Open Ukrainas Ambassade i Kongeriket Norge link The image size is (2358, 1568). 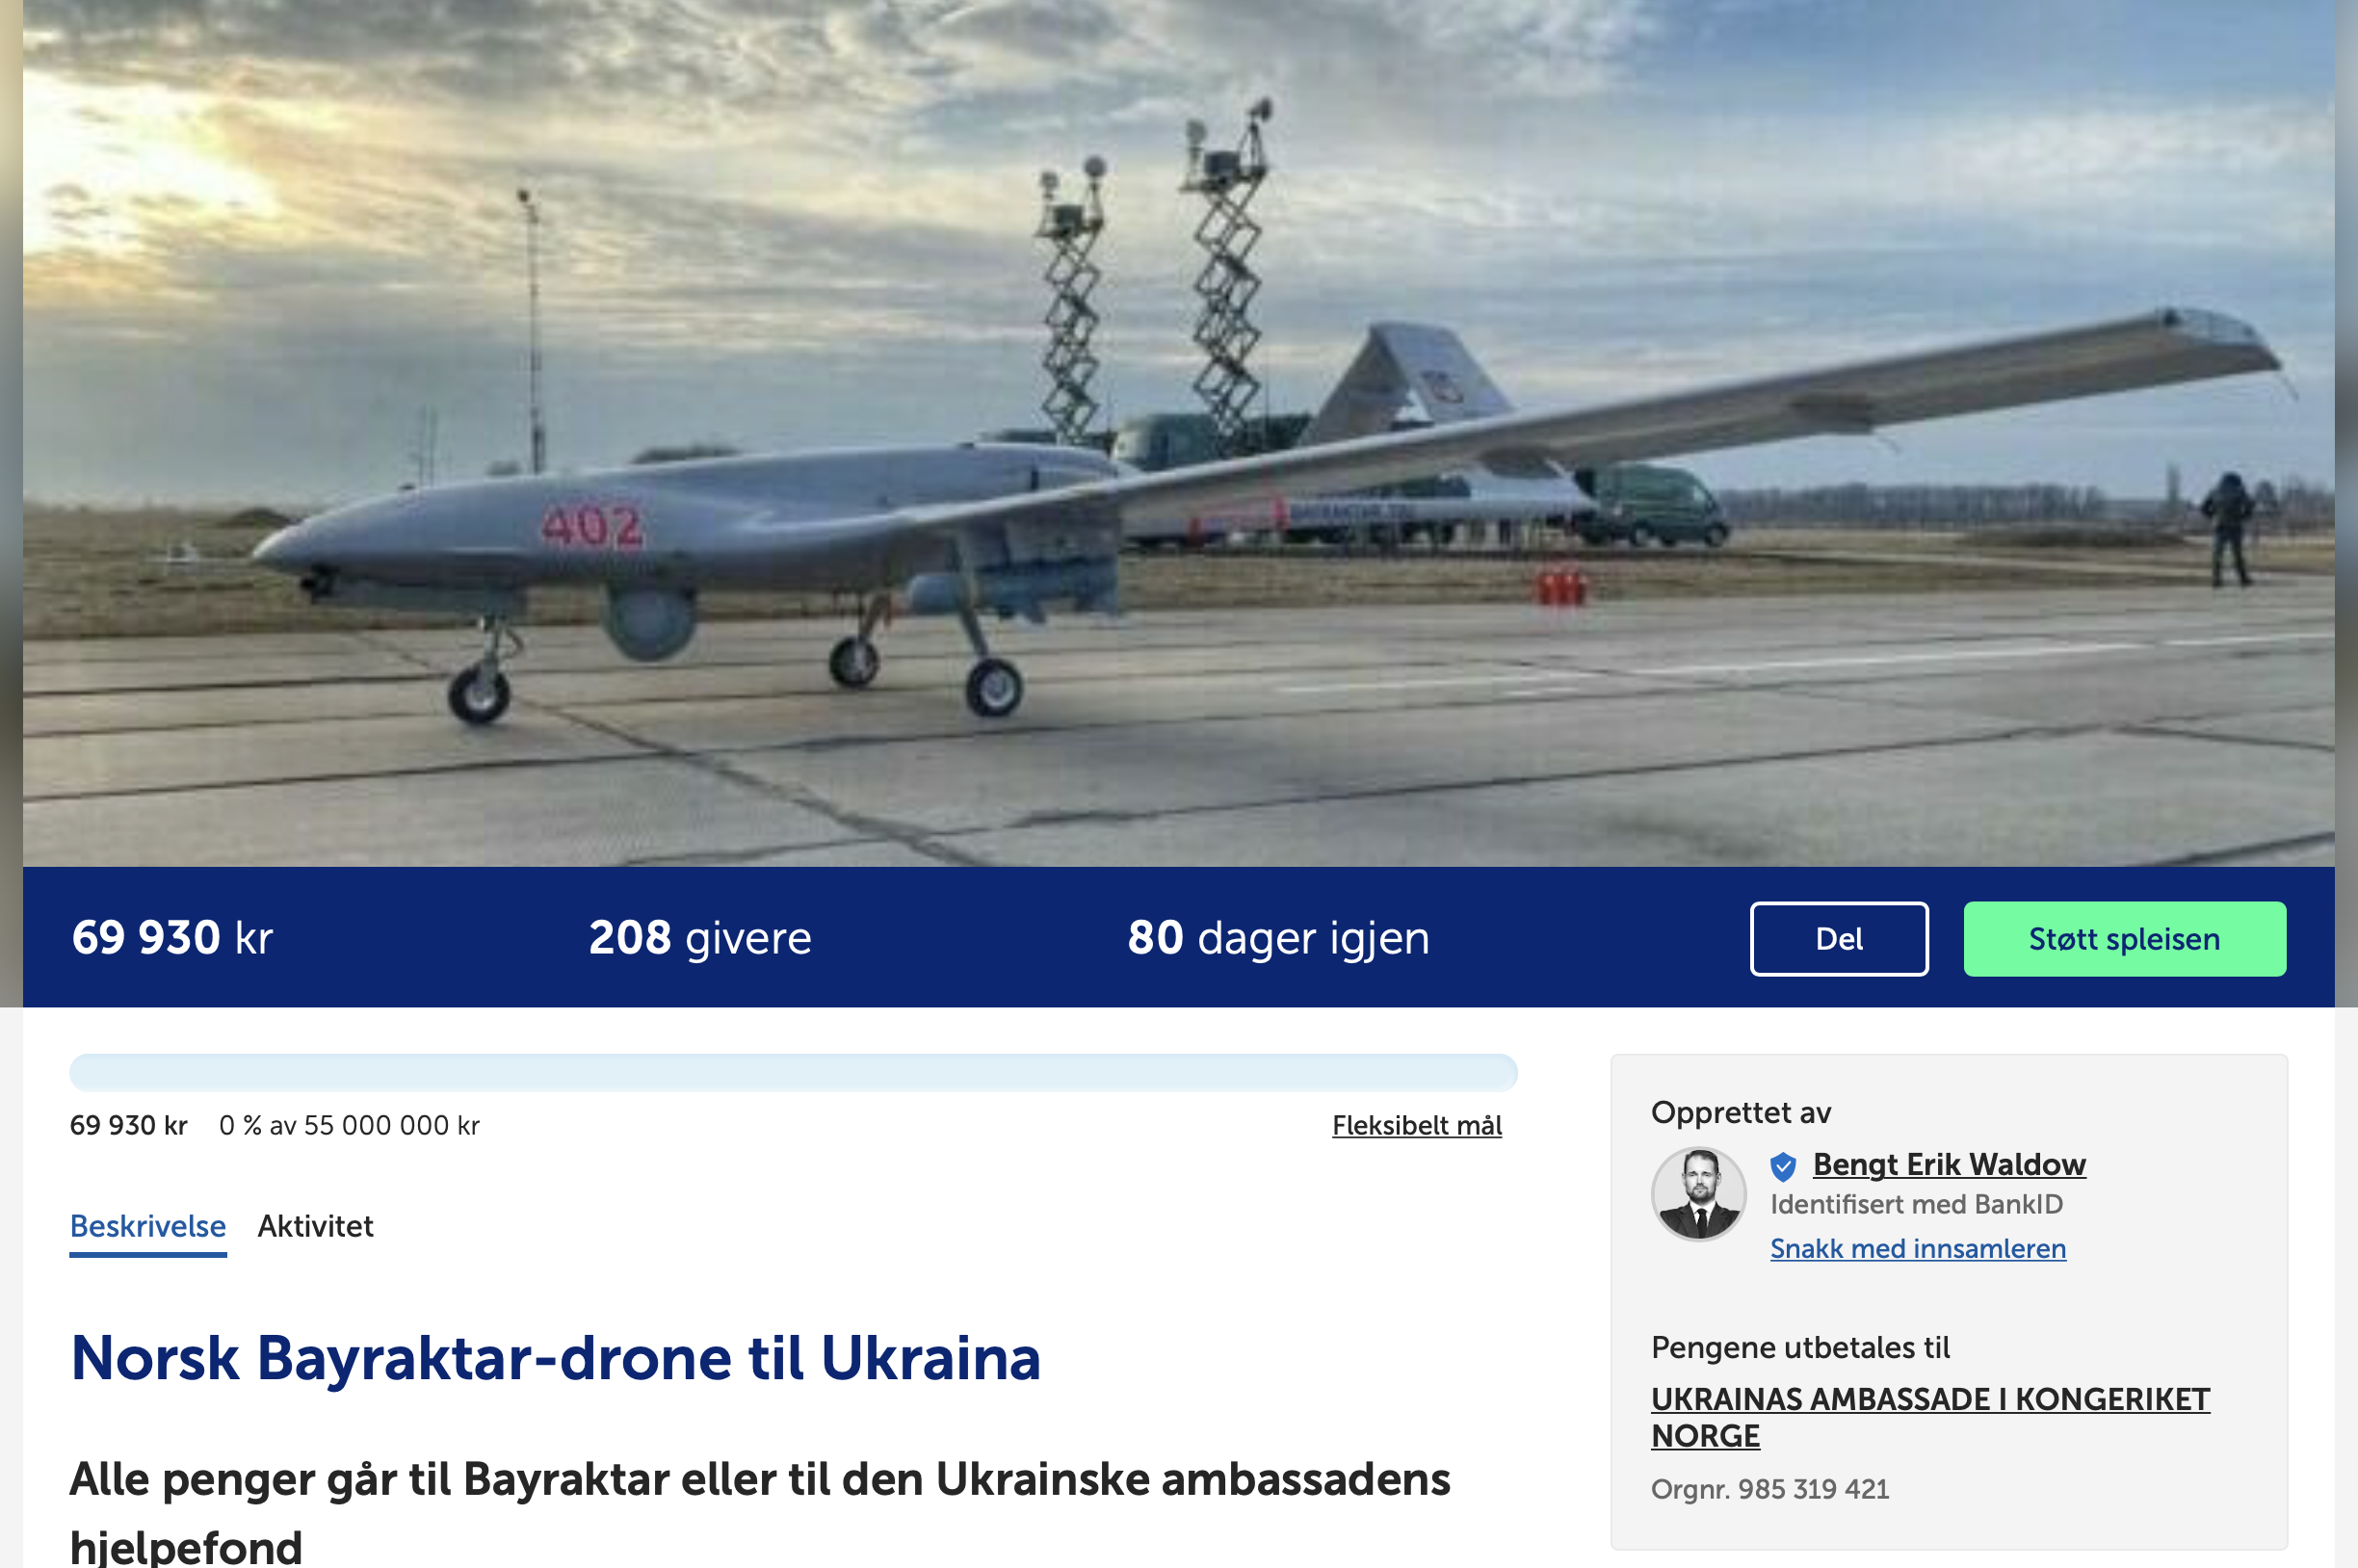[x=1930, y=1417]
